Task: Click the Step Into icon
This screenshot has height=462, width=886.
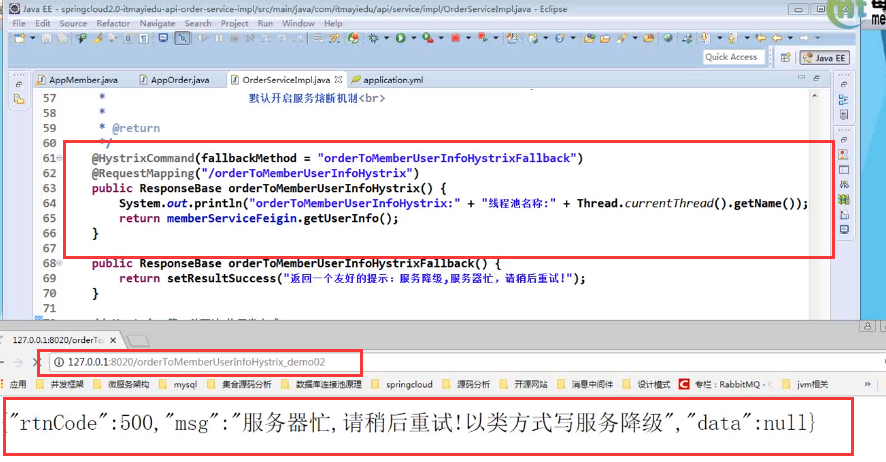Action: [x=266, y=38]
